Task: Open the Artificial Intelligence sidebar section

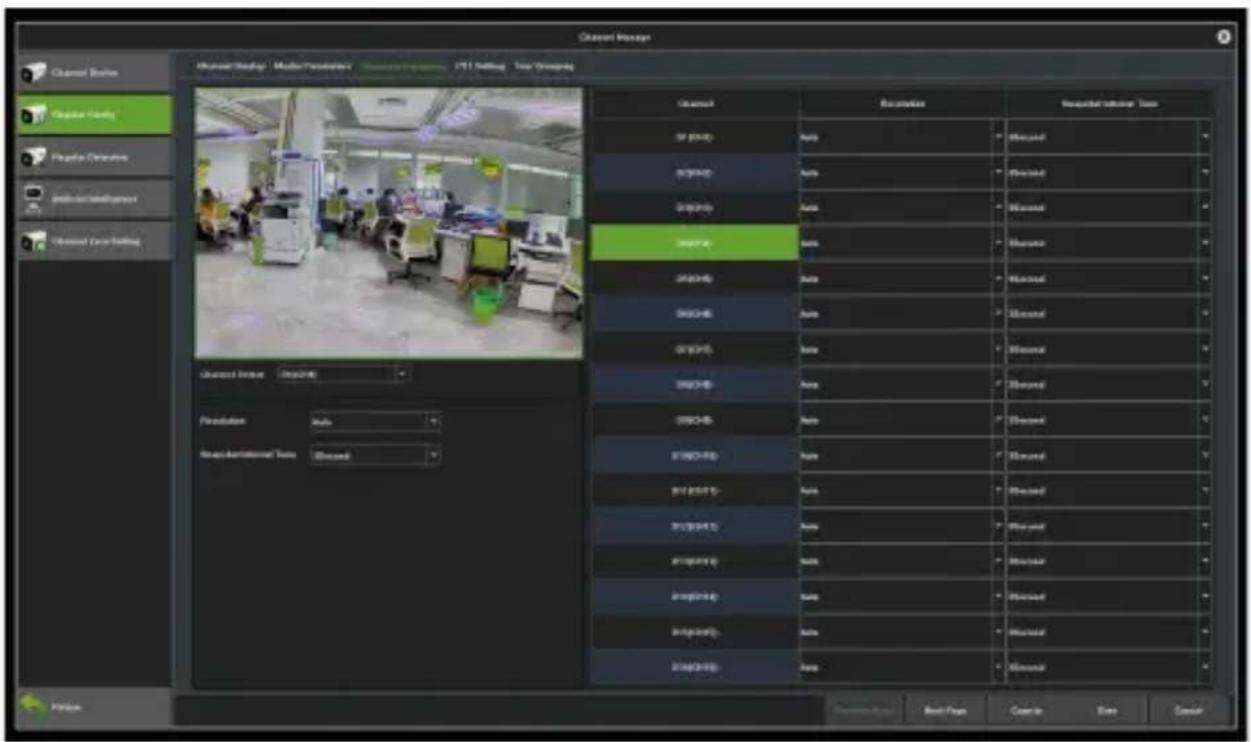Action: click(94, 199)
